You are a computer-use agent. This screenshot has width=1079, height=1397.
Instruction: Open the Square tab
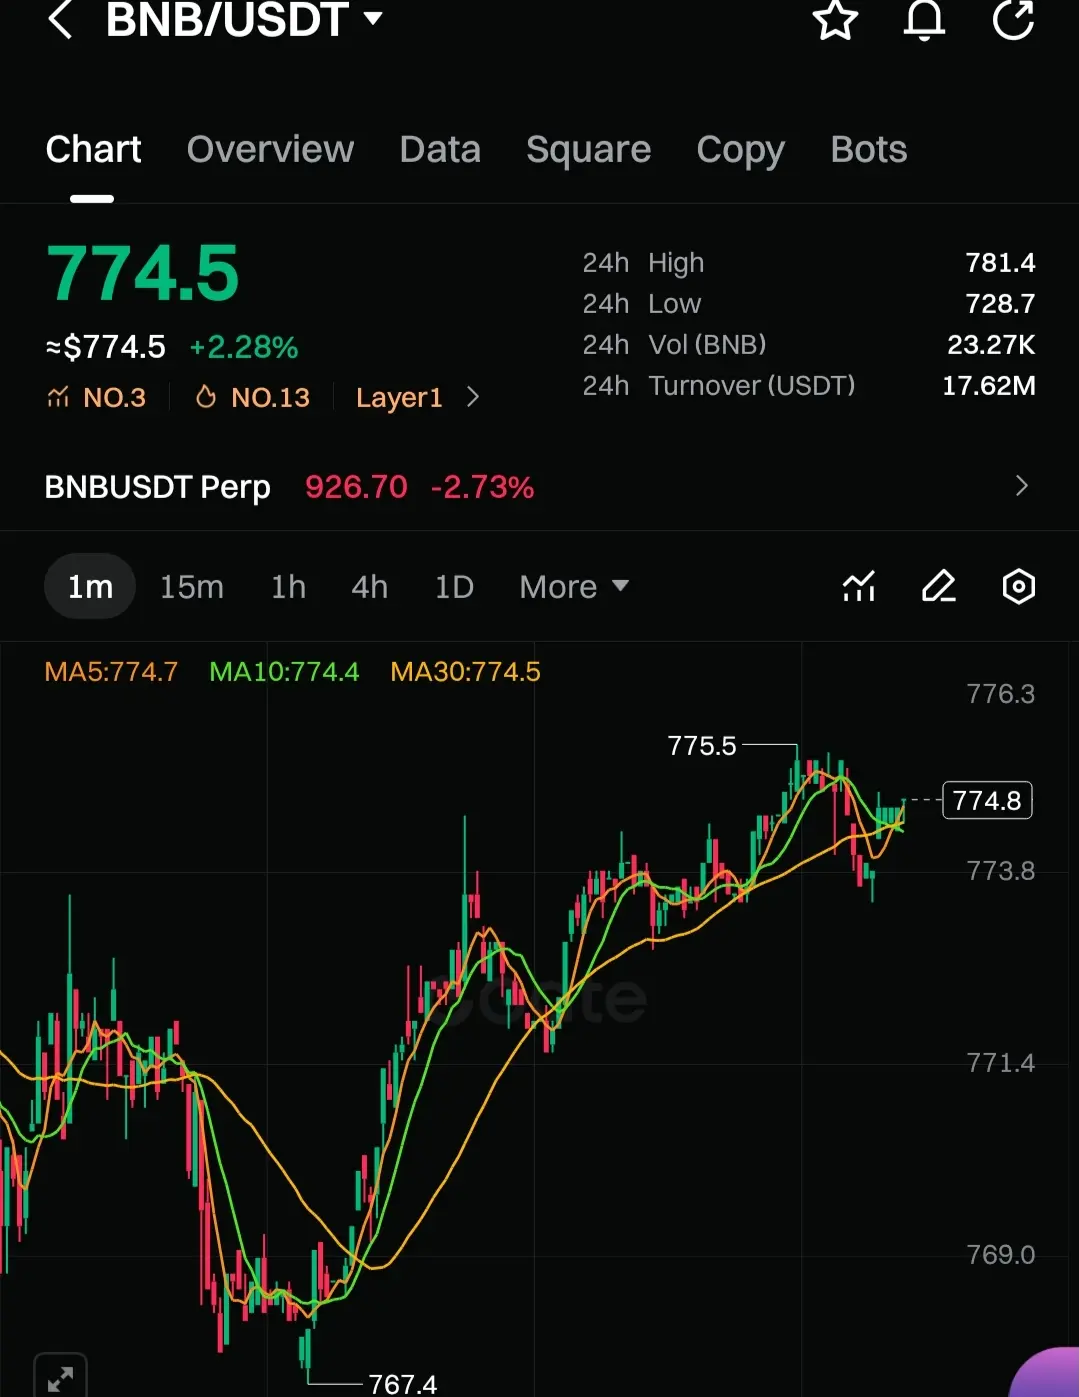588,150
